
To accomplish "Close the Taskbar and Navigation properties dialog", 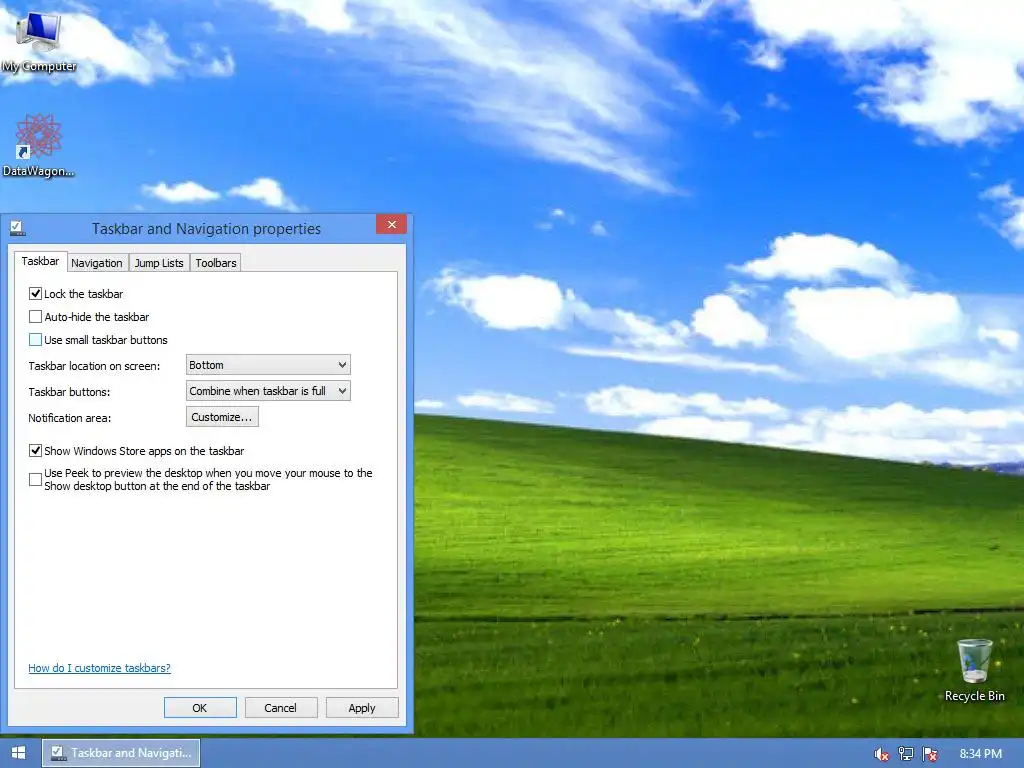I will point(391,225).
